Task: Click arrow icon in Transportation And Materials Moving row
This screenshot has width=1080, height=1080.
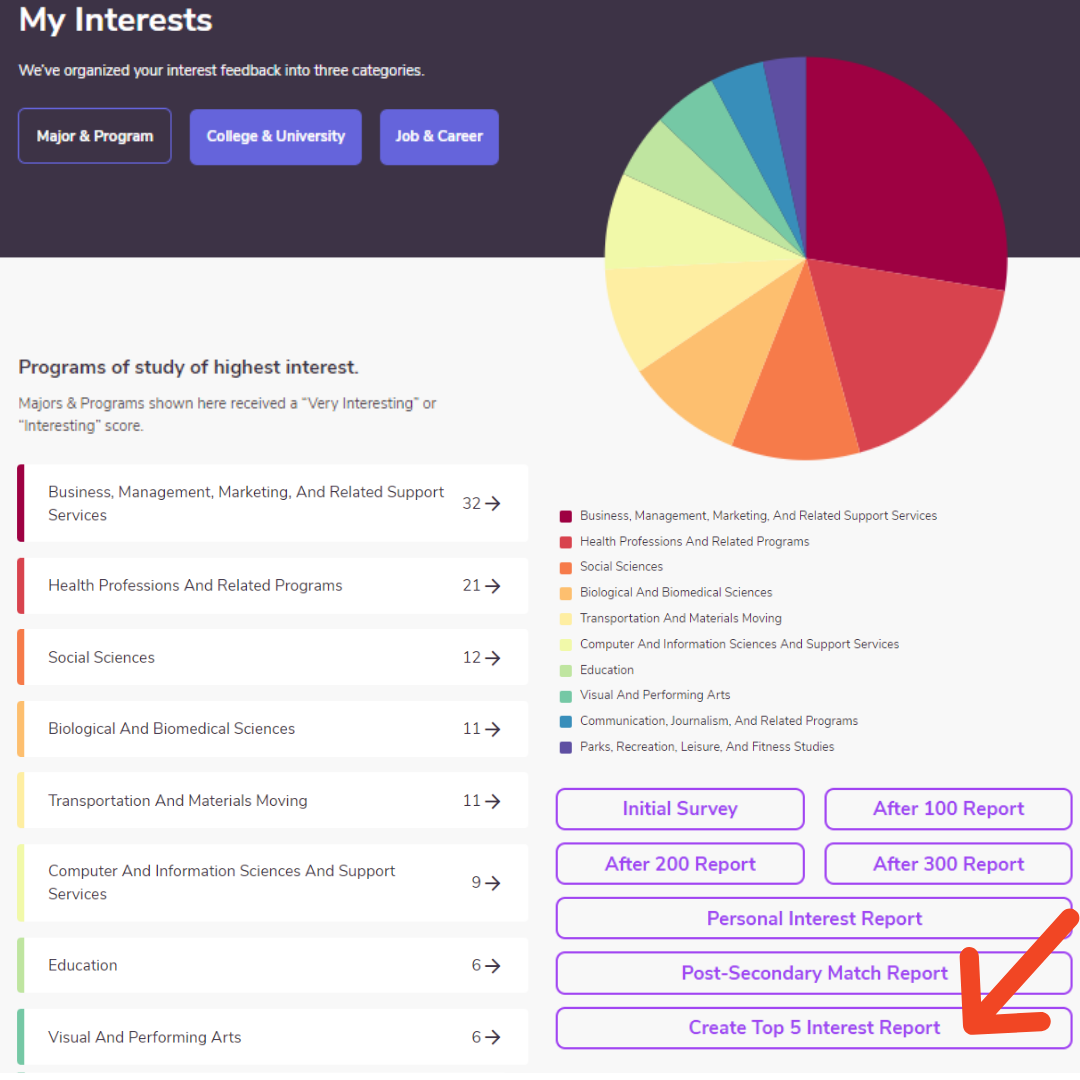Action: click(x=492, y=801)
